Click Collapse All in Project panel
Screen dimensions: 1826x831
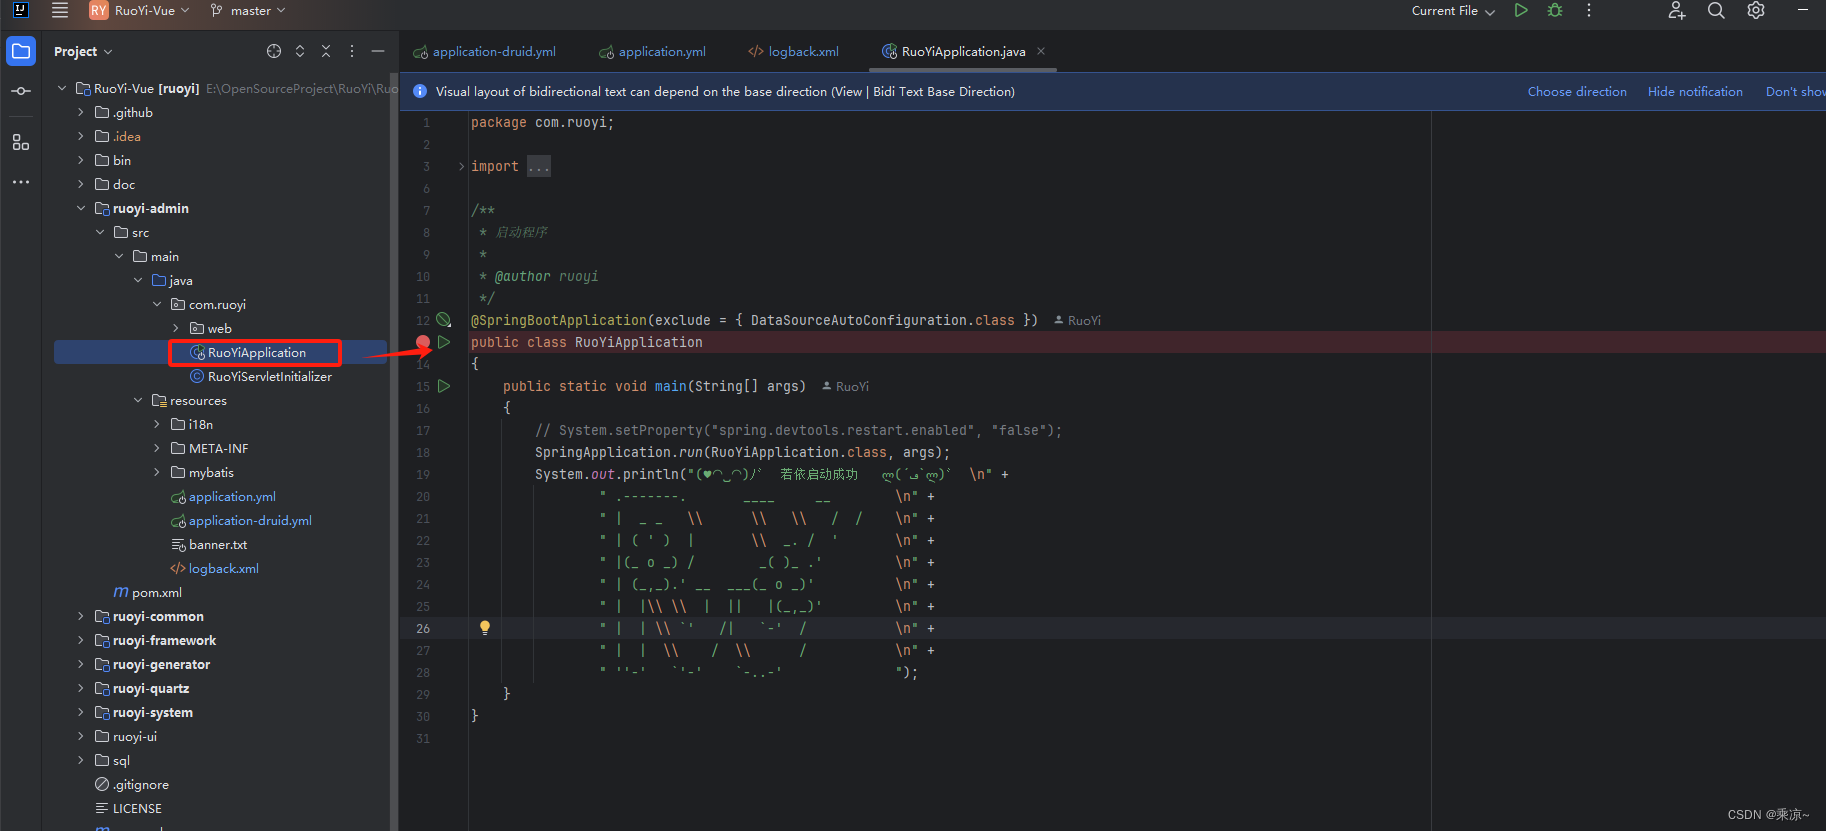(326, 51)
